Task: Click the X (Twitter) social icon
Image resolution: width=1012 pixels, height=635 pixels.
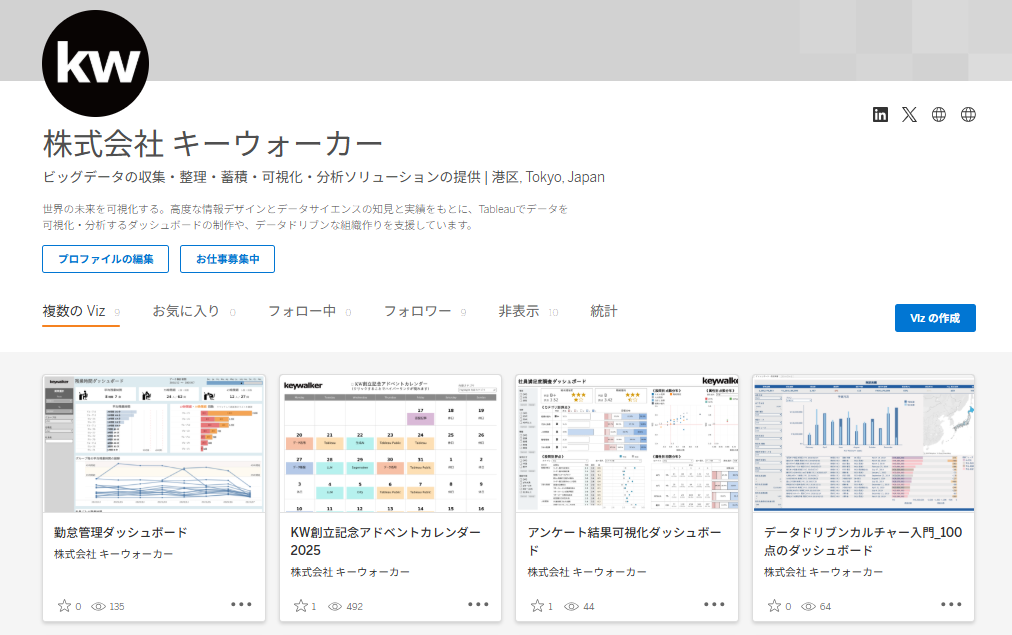Action: 909,114
